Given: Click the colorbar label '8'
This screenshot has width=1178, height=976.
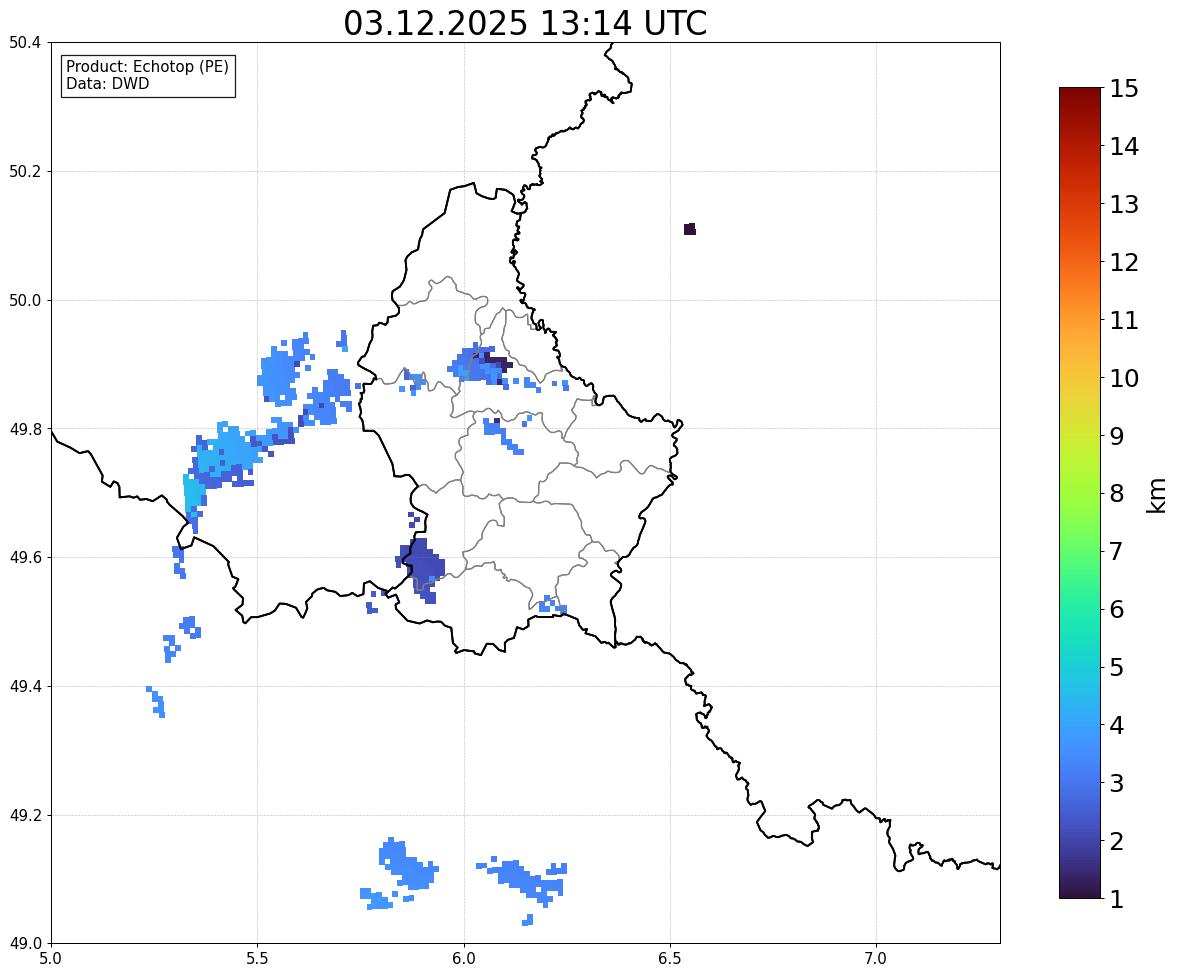Looking at the screenshot, I should click(1117, 494).
